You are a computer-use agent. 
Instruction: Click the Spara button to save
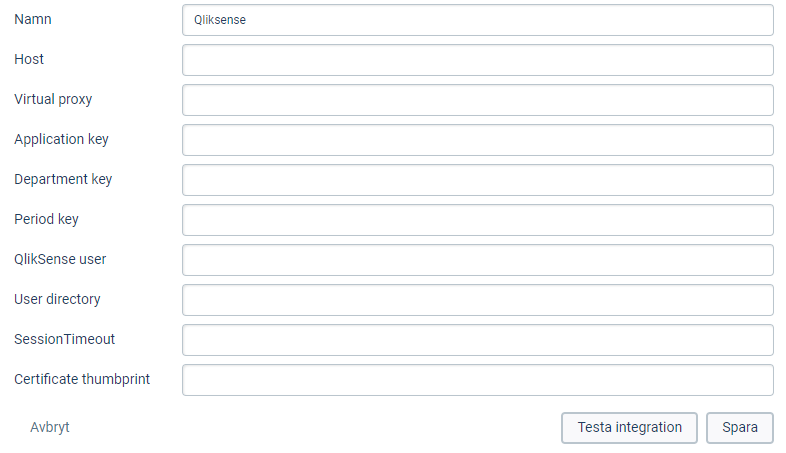[740, 428]
